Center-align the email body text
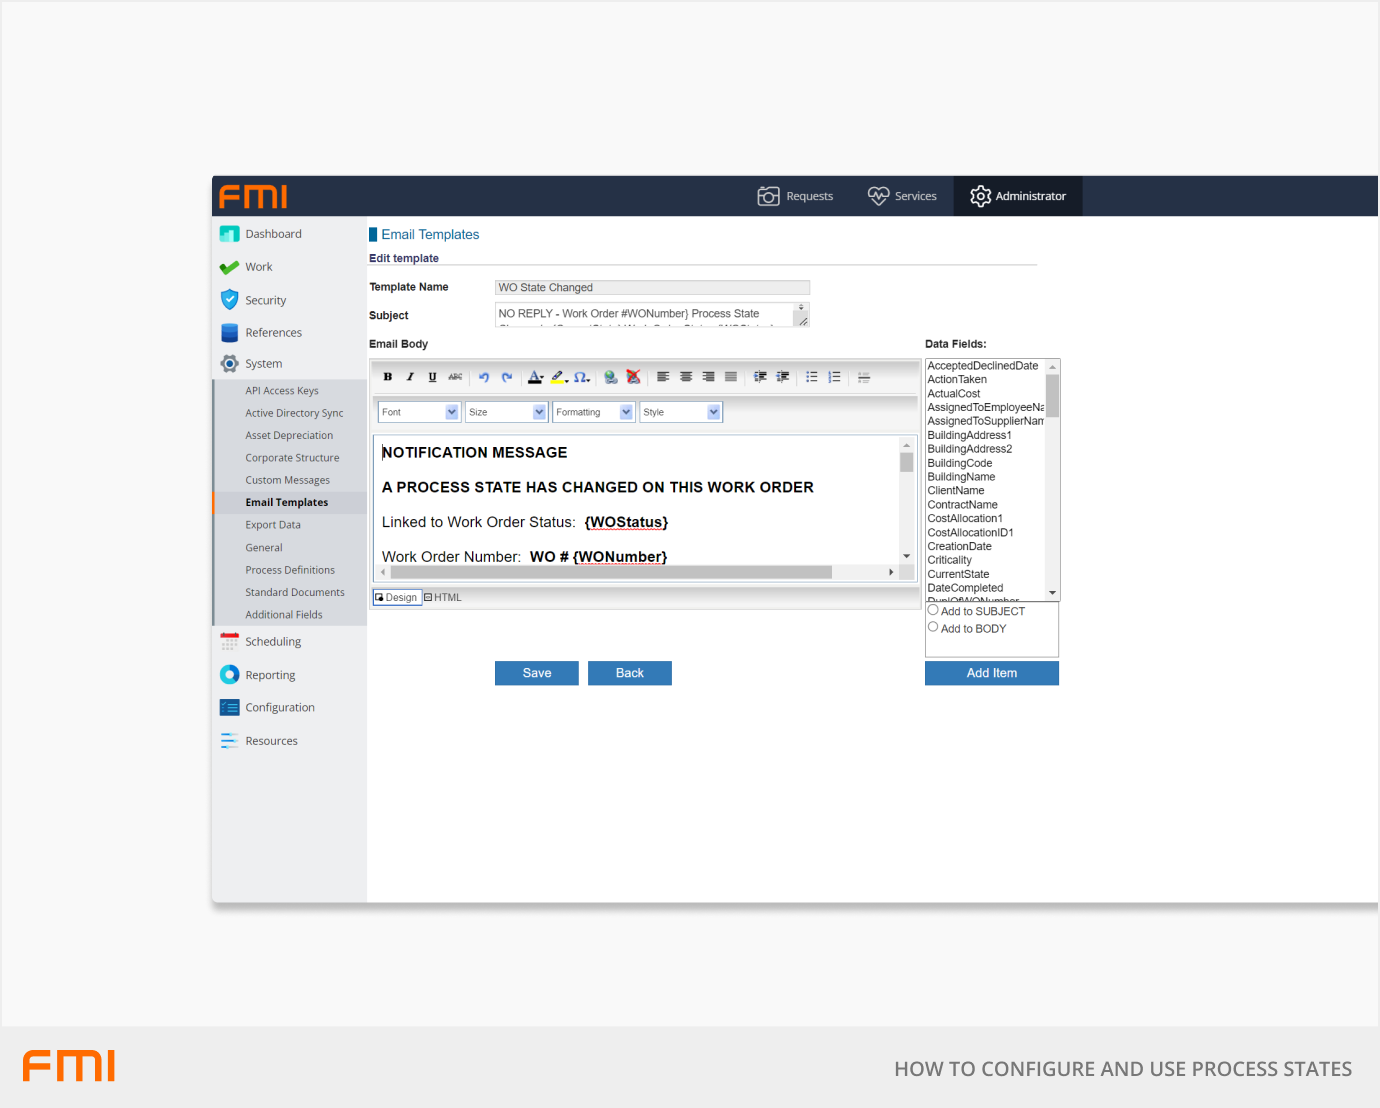 pyautogui.click(x=686, y=377)
